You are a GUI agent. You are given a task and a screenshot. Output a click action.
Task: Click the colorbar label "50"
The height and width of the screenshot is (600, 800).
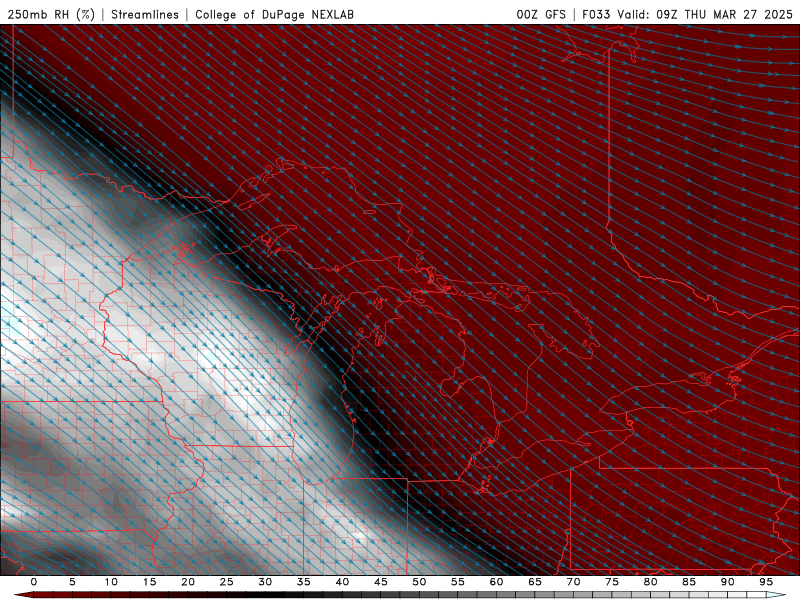(x=419, y=582)
